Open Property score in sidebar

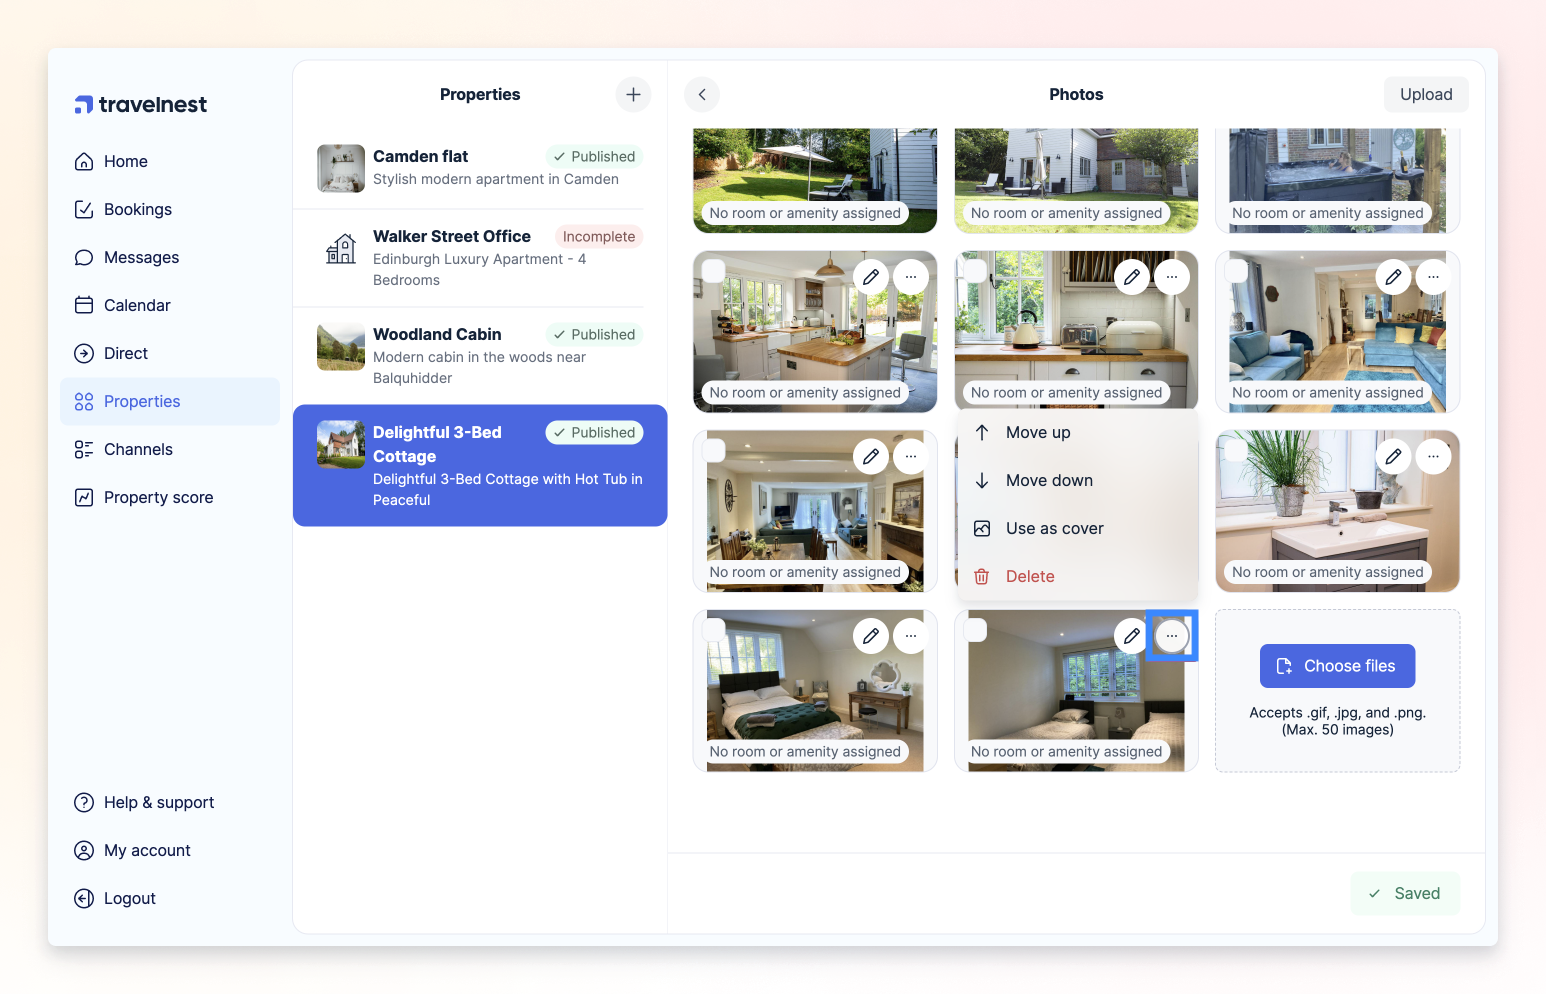[x=158, y=497]
